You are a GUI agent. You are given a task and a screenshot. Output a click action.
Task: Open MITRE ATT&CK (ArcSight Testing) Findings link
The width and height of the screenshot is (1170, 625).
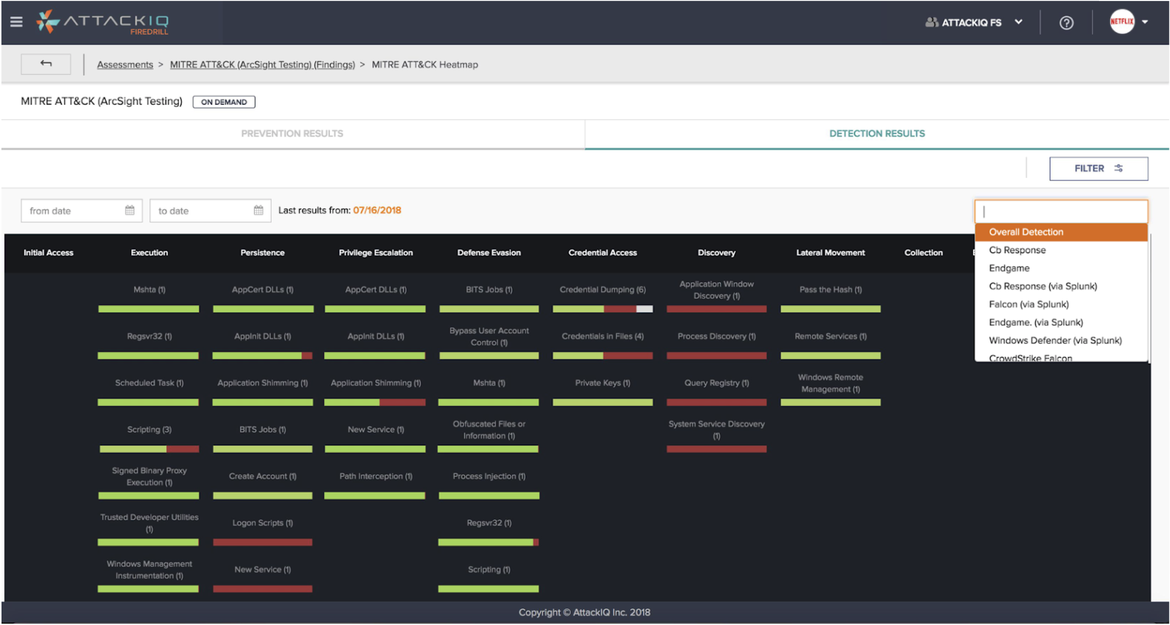(262, 65)
